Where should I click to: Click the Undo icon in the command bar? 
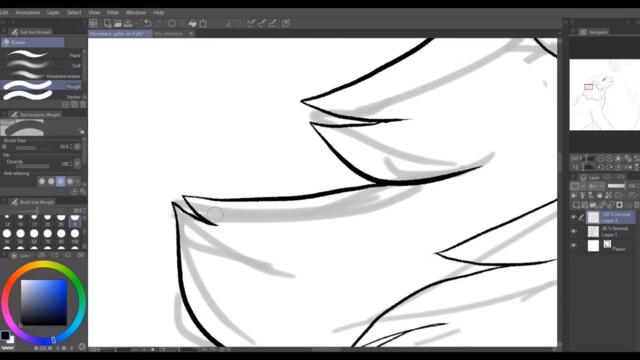click(148, 23)
